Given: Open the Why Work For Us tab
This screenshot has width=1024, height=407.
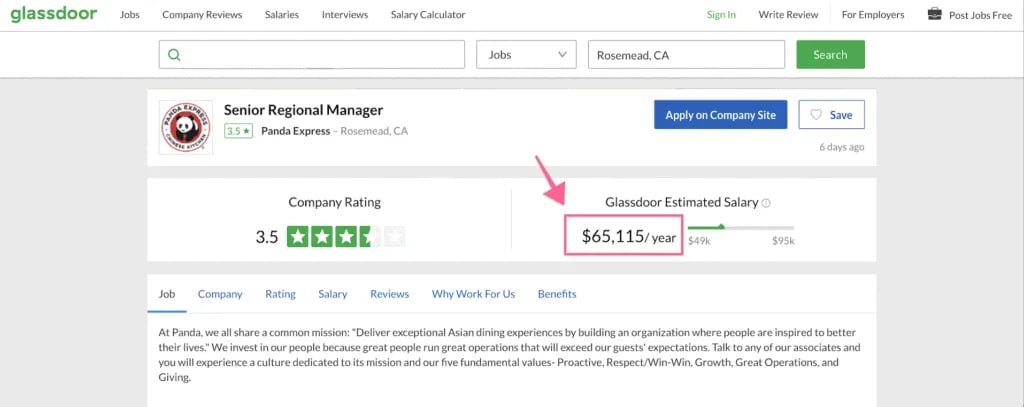Looking at the screenshot, I should pyautogui.click(x=473, y=294).
